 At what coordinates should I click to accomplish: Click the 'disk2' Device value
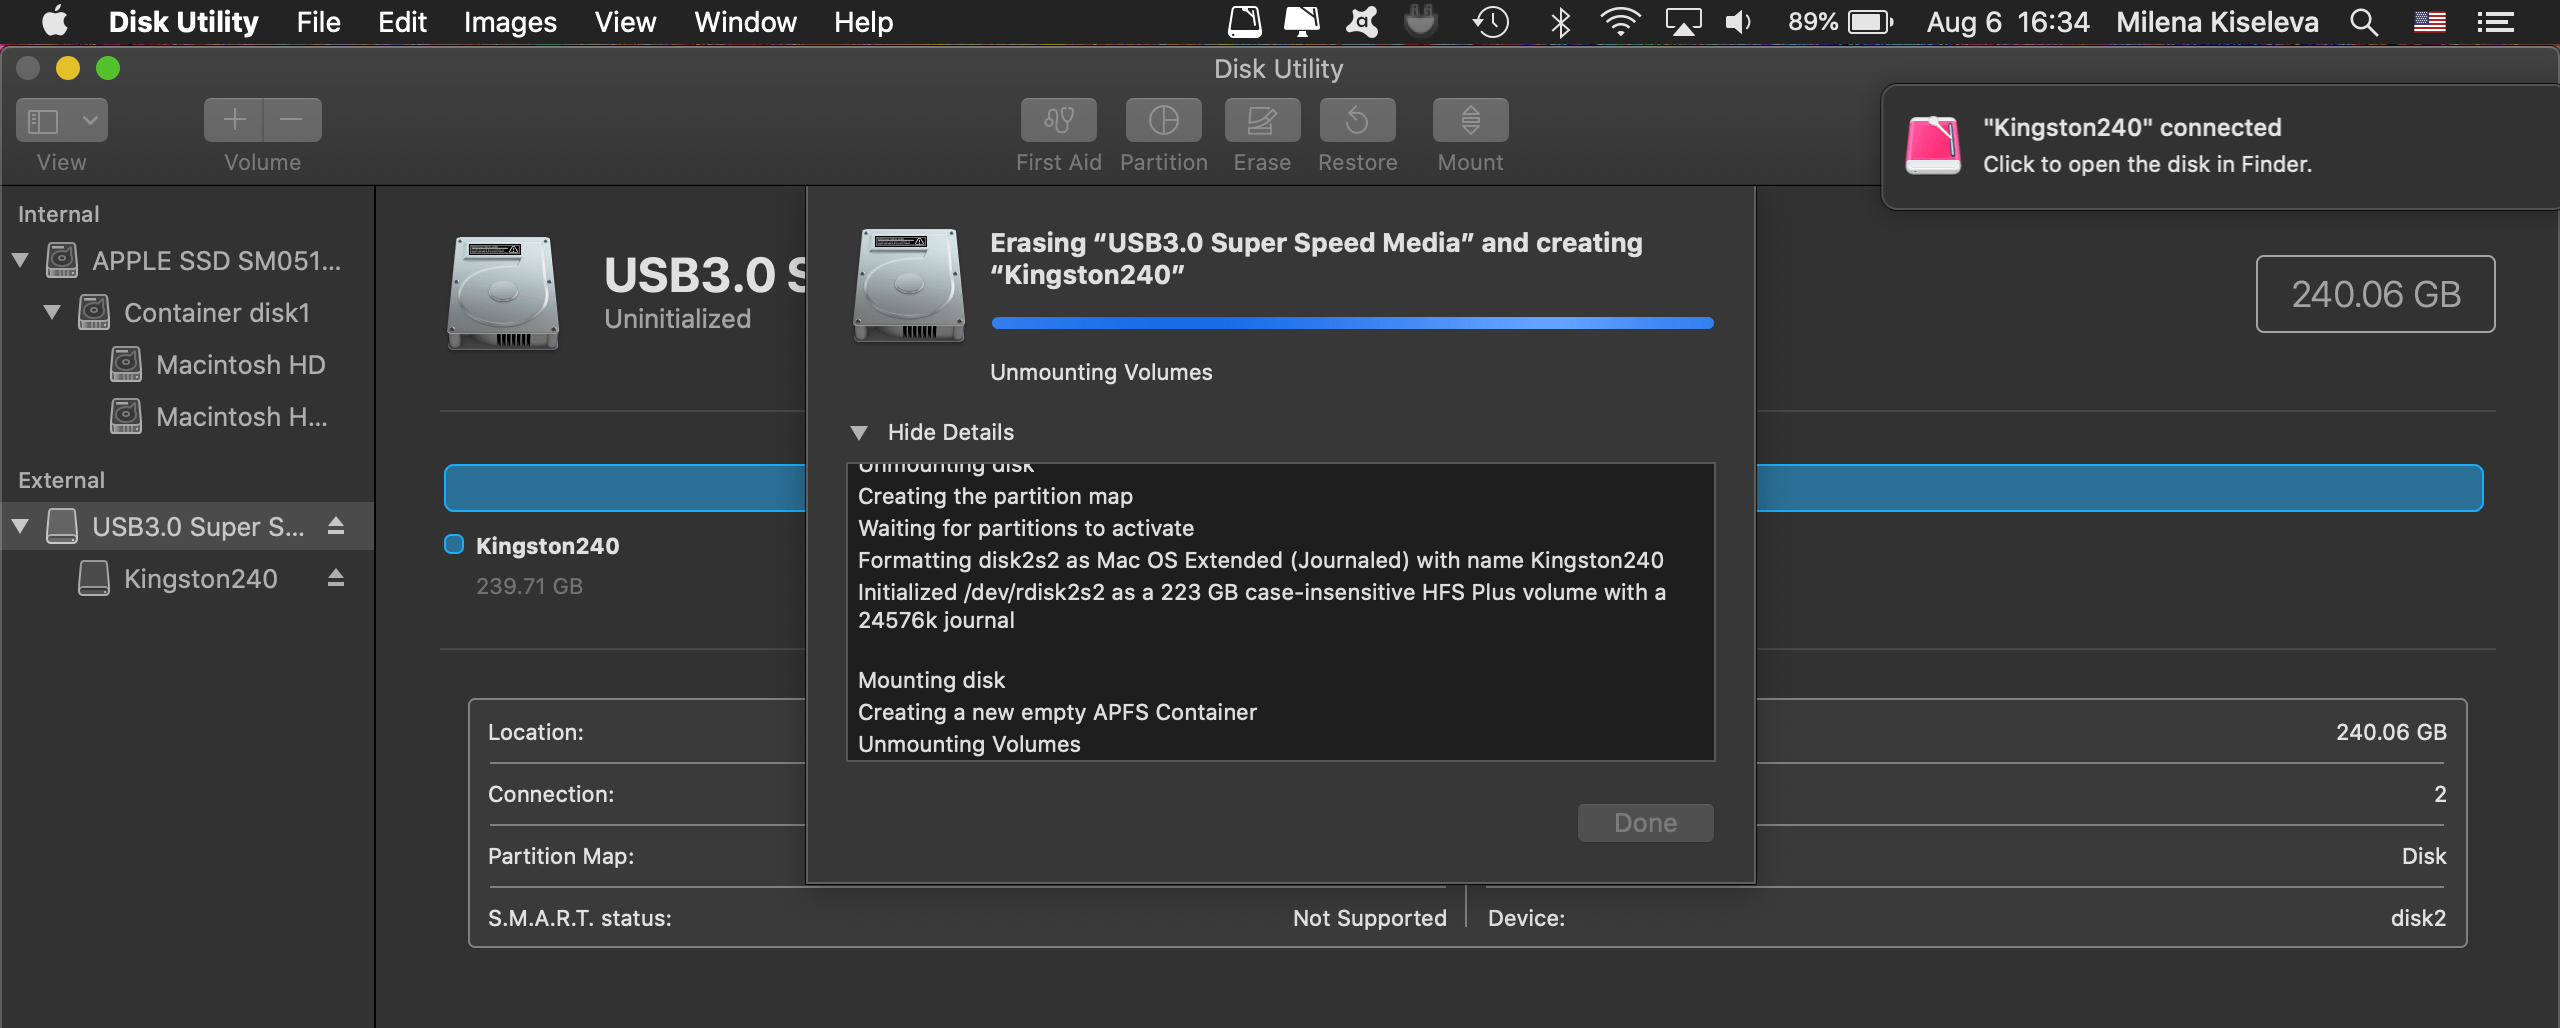[x=2418, y=918]
